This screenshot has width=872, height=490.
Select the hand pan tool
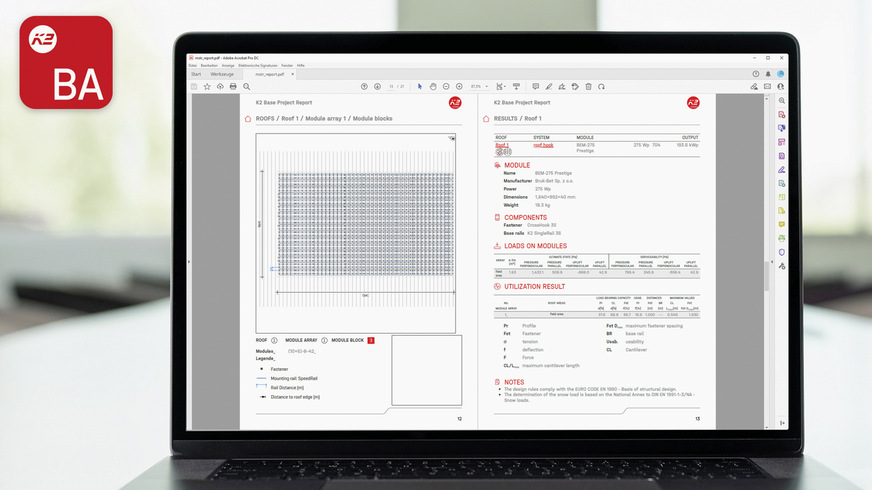pos(433,86)
